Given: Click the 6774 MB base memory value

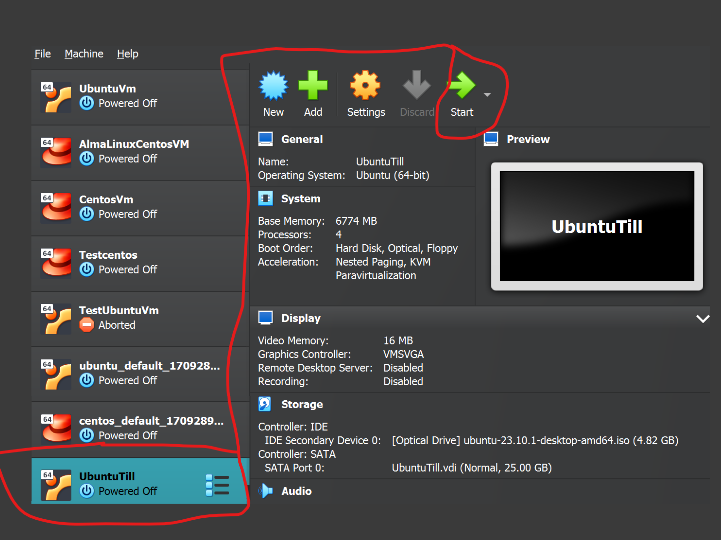Looking at the screenshot, I should coord(356,221).
